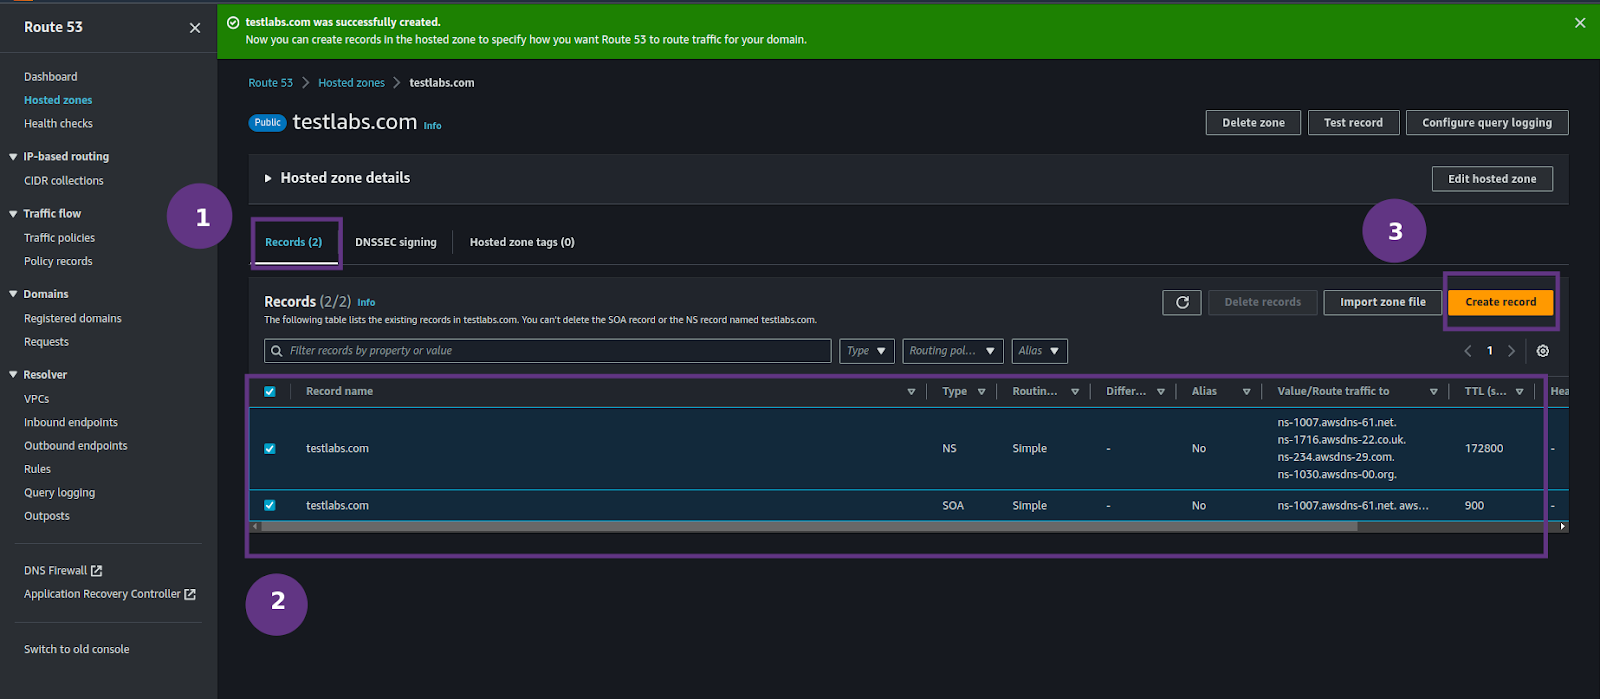Open Application Recovery Controller external link icon
Viewport: 1600px width, 699px height.
tap(190, 594)
